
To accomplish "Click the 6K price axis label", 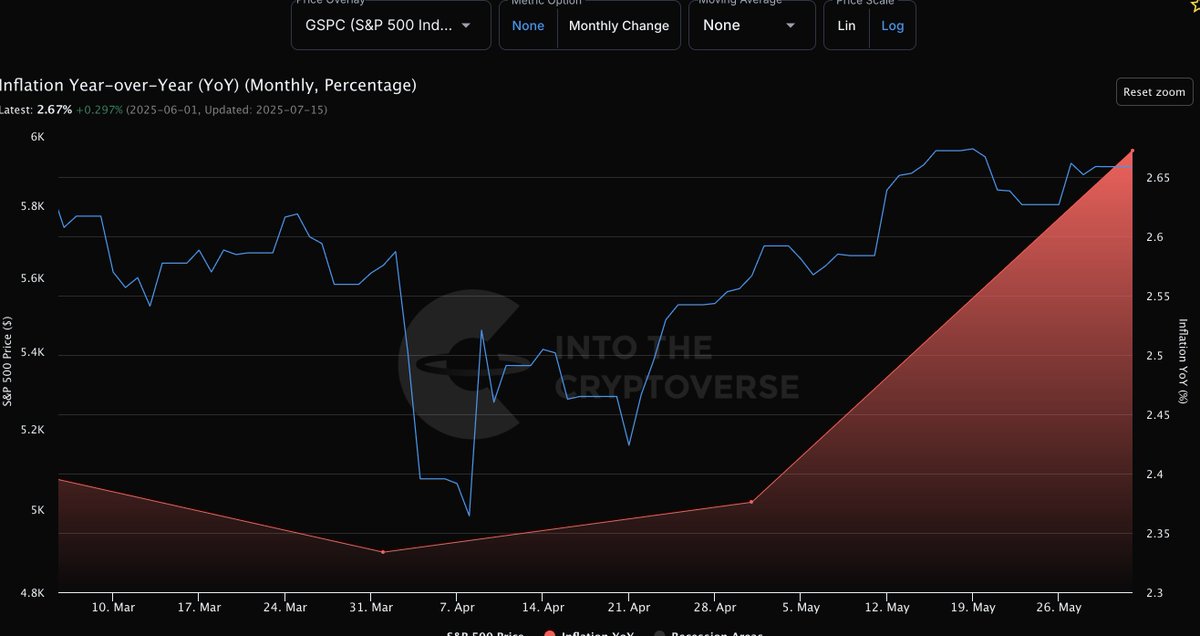I will [x=37, y=136].
